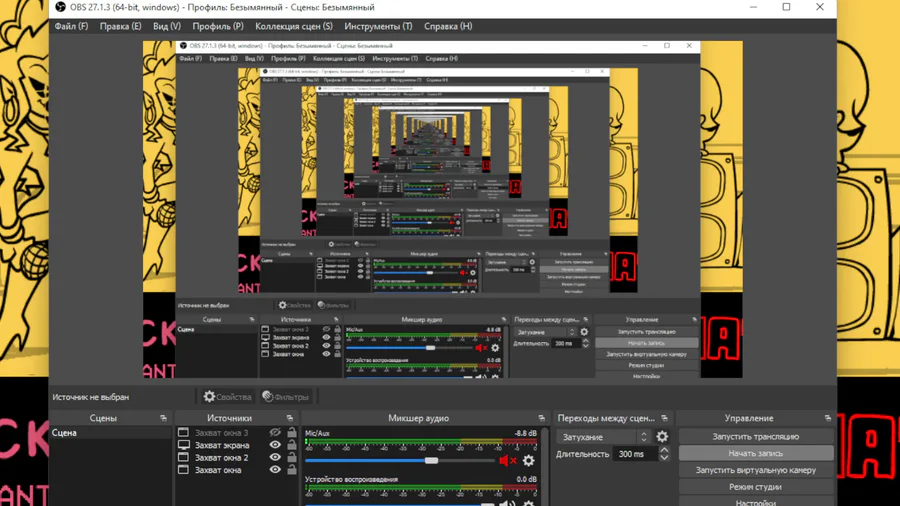In nested preview, toggle eye of Захват окна
The image size is (900, 506).
(x=326, y=354)
